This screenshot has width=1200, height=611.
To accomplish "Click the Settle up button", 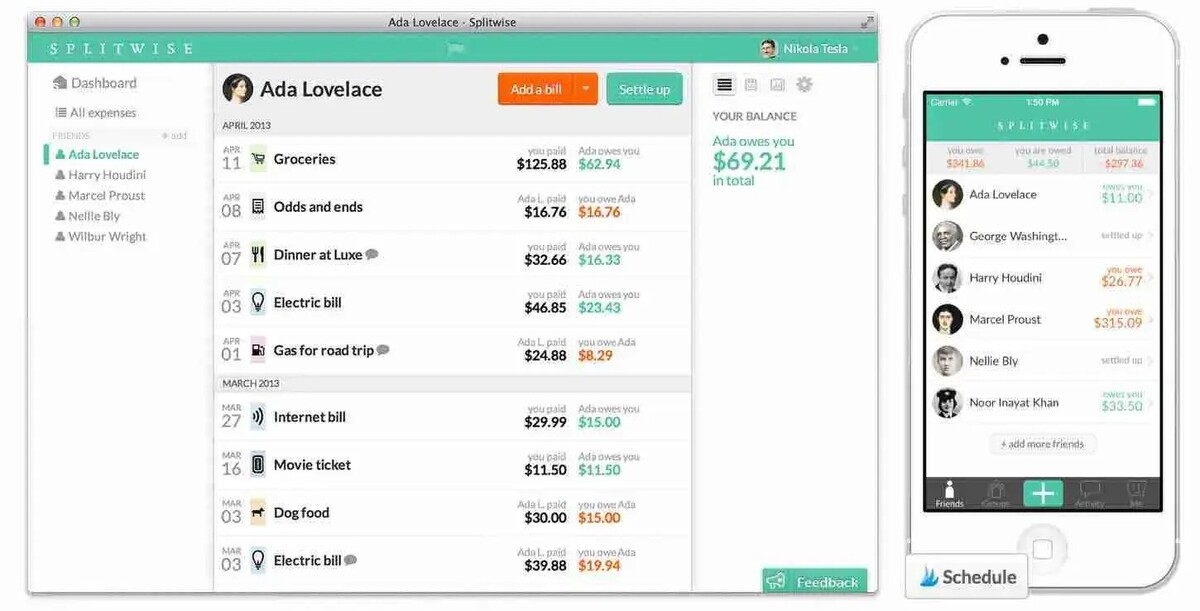I will 644,89.
